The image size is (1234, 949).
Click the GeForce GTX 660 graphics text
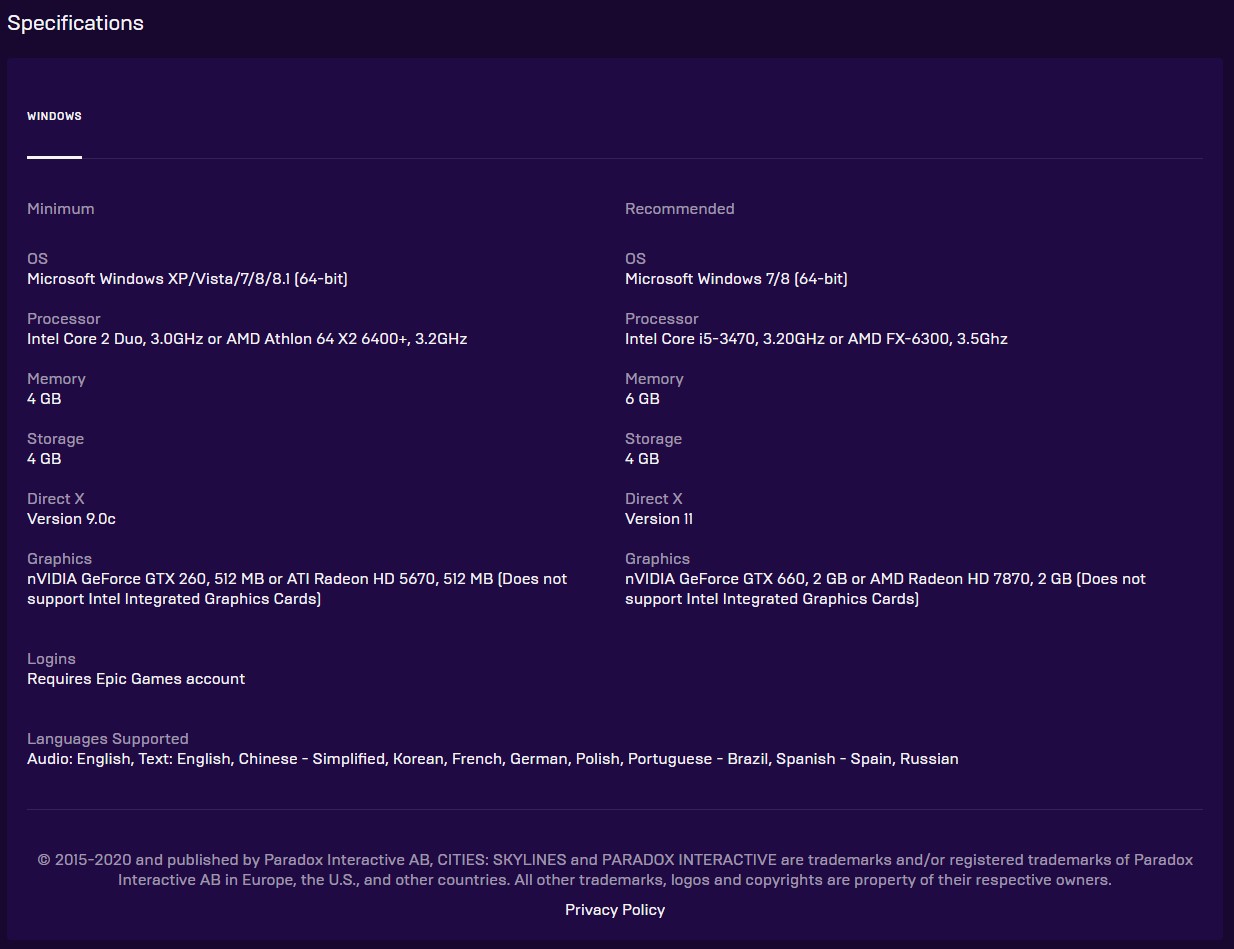click(885, 589)
